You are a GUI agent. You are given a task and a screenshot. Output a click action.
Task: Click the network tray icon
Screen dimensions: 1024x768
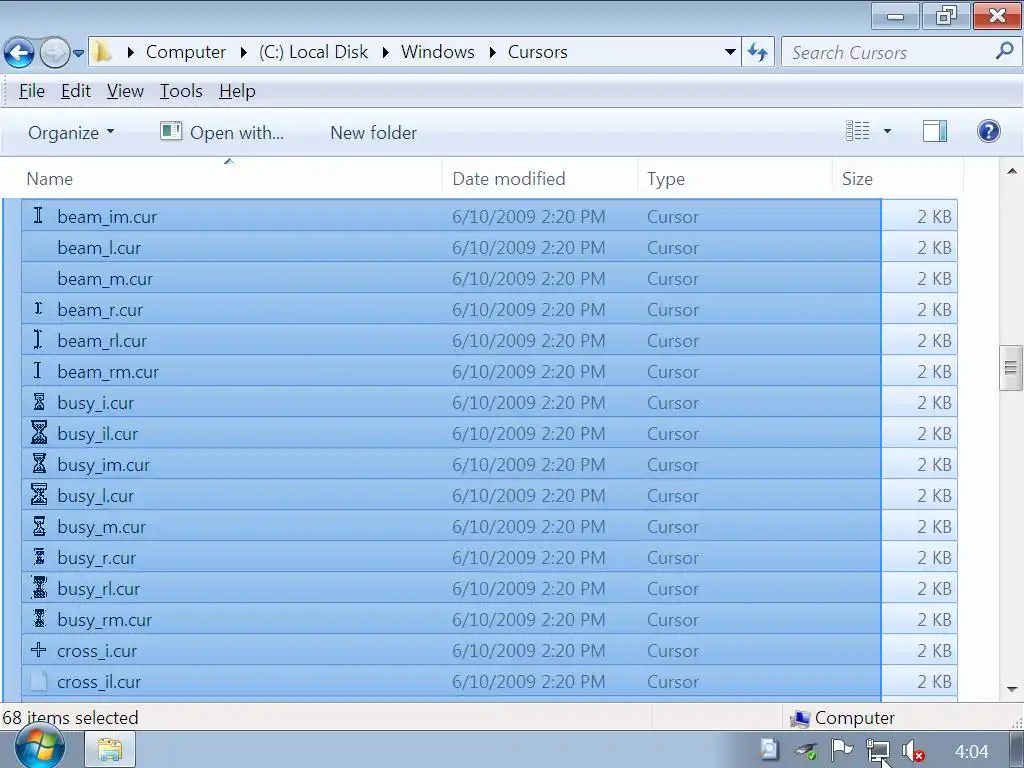[x=878, y=751]
